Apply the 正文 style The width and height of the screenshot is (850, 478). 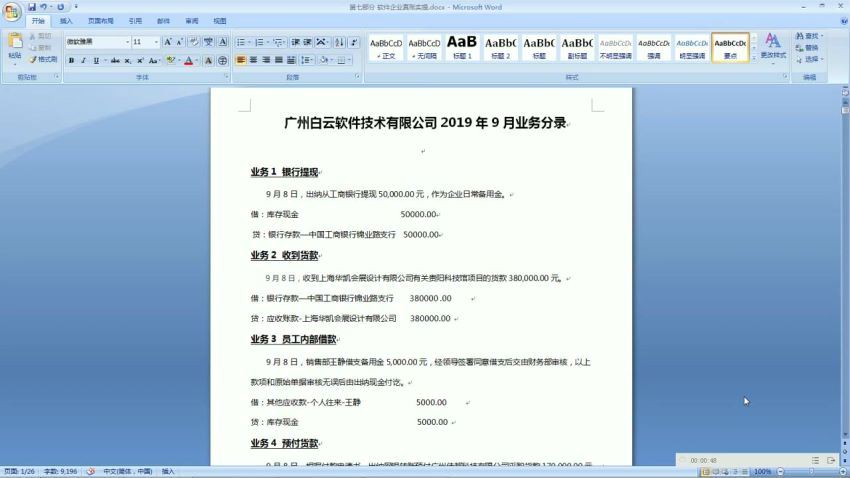[386, 48]
